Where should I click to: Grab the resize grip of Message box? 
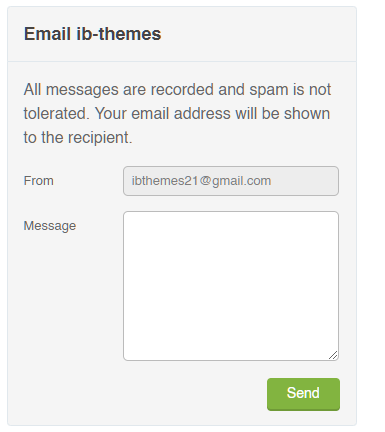[333, 355]
